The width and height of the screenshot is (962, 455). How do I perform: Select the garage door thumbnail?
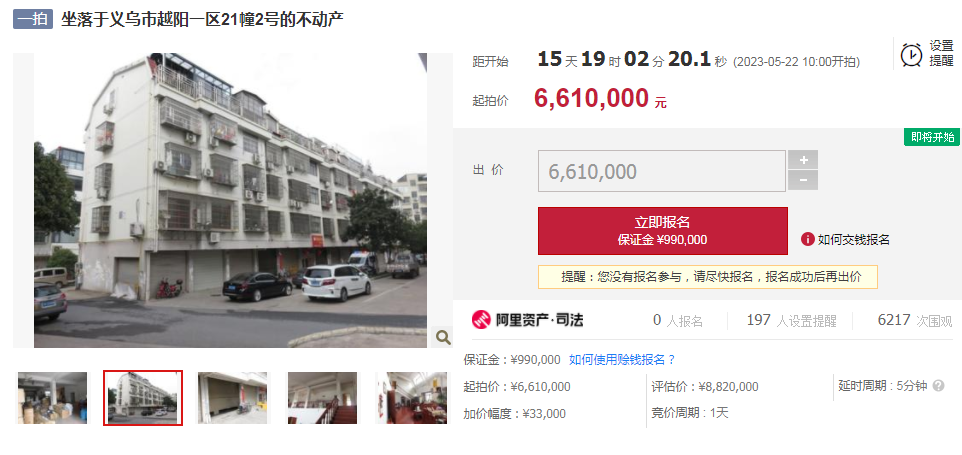coord(233,398)
